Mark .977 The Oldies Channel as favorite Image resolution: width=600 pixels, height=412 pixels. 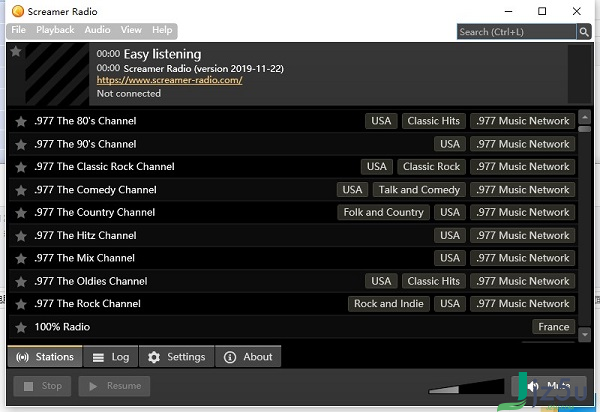click(x=21, y=282)
